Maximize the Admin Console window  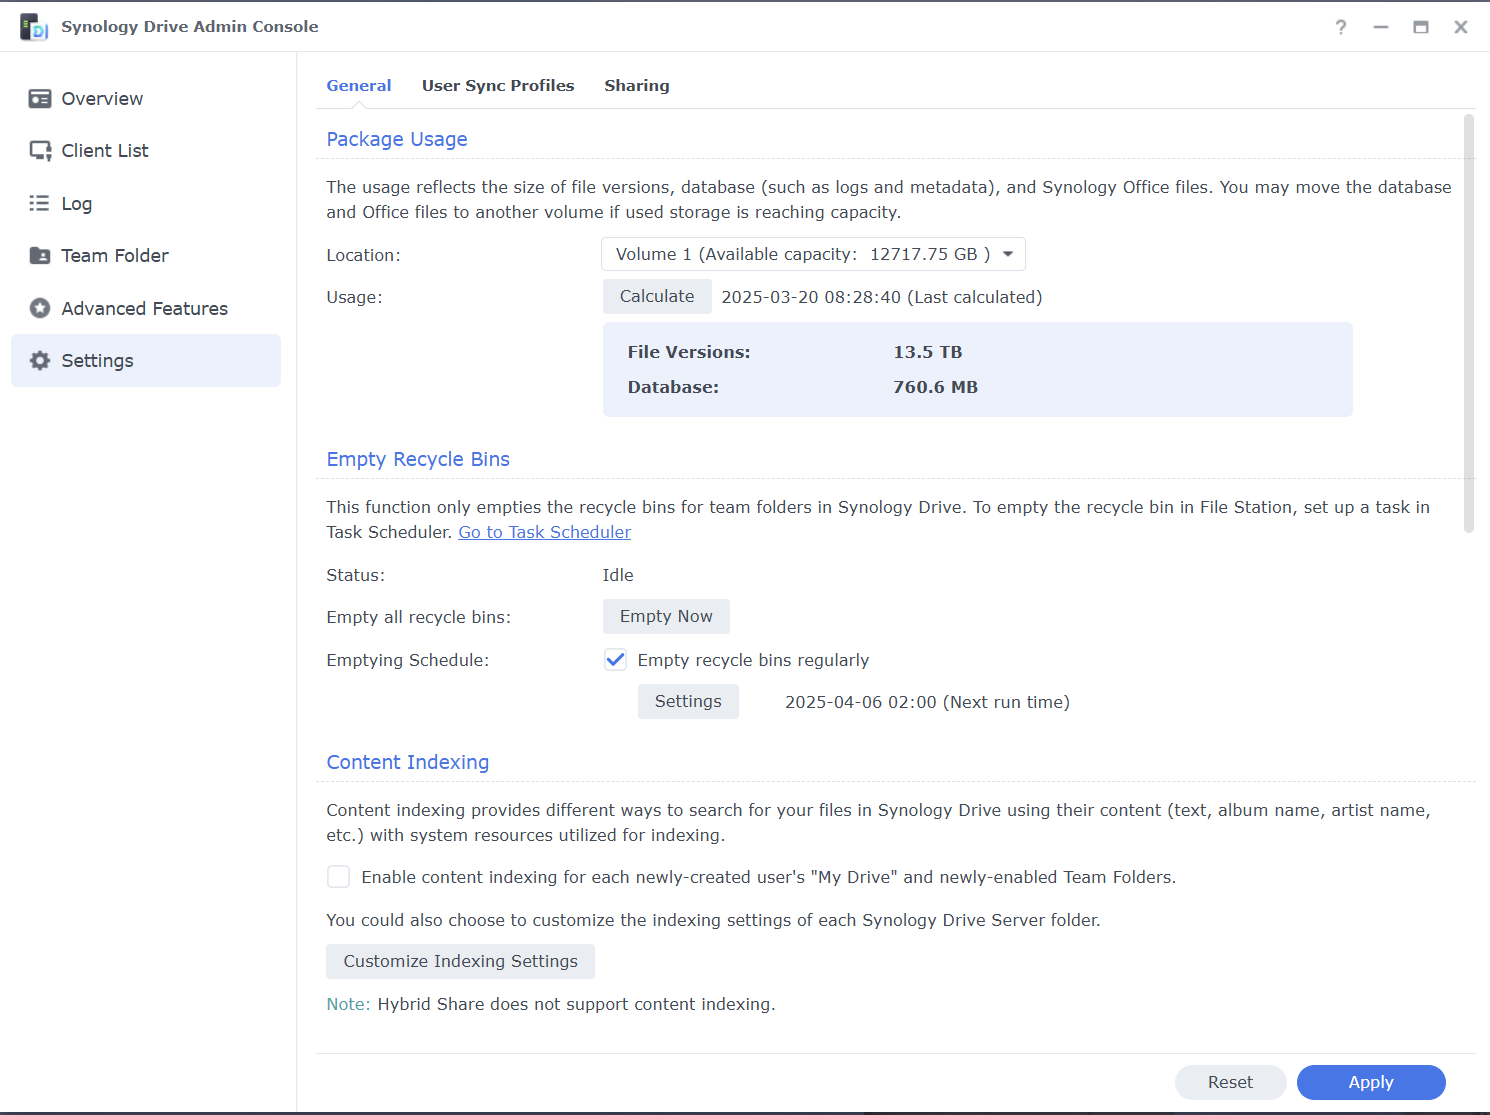tap(1421, 27)
